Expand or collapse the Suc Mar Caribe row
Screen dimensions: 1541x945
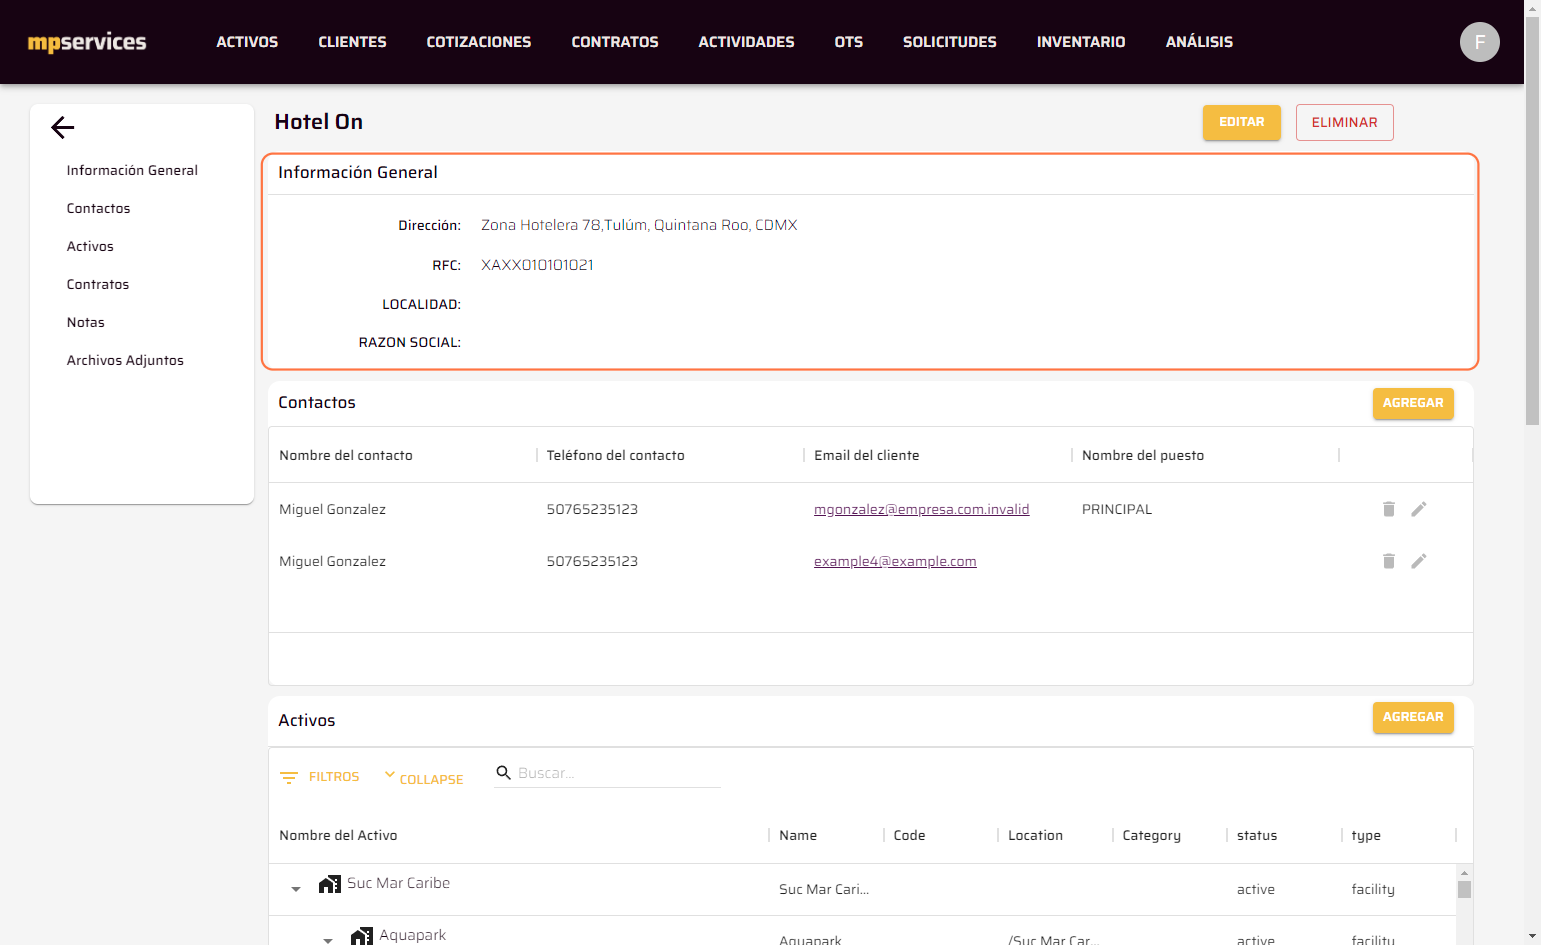pos(296,889)
